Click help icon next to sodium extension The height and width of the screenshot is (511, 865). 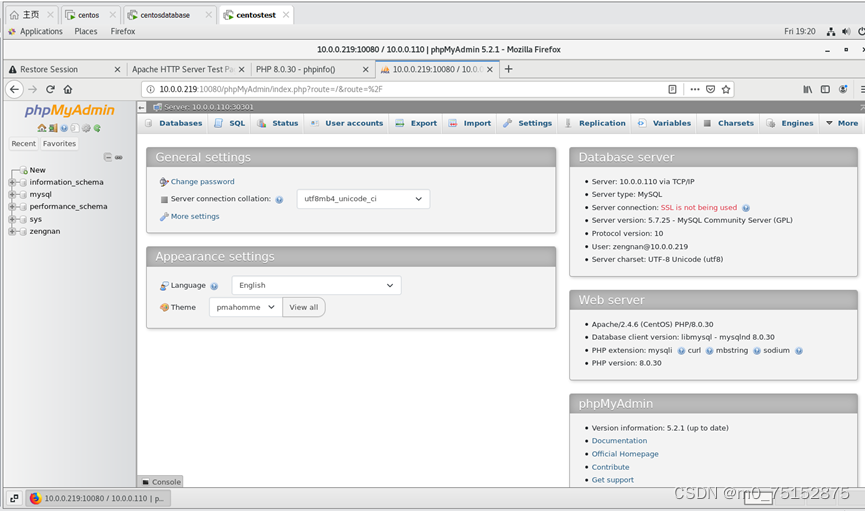tap(799, 351)
